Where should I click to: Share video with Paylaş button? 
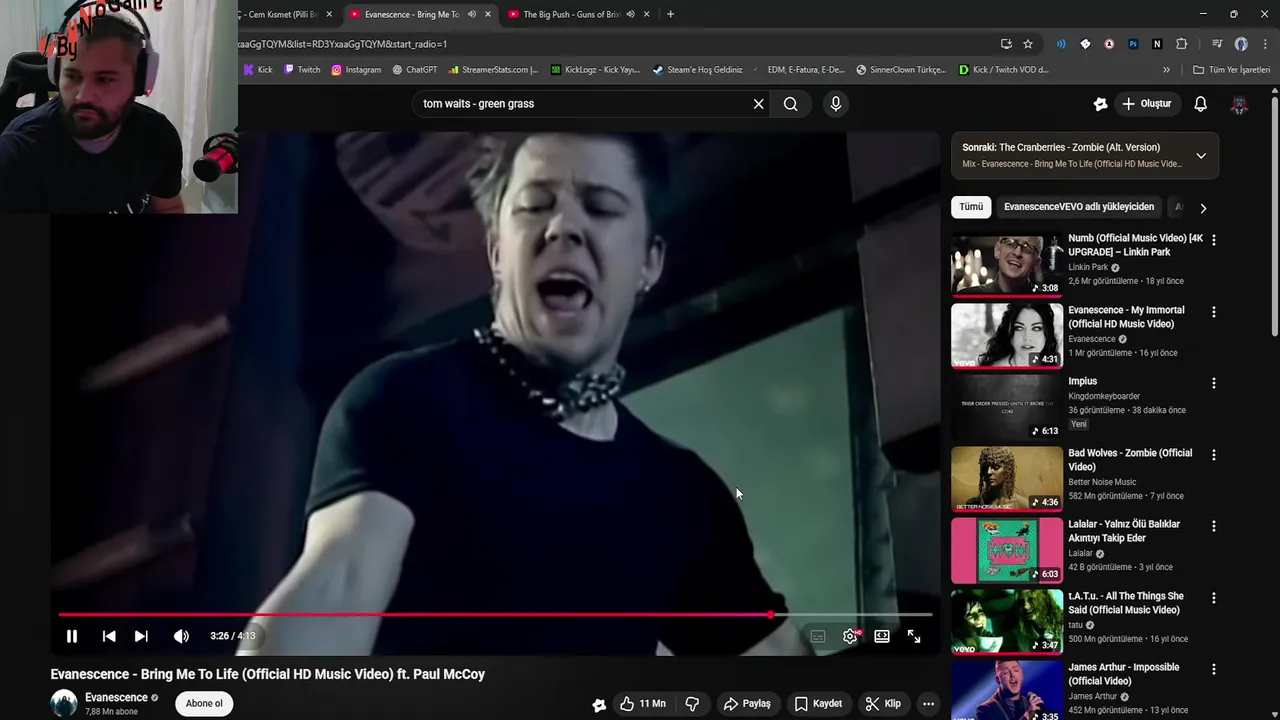(747, 704)
